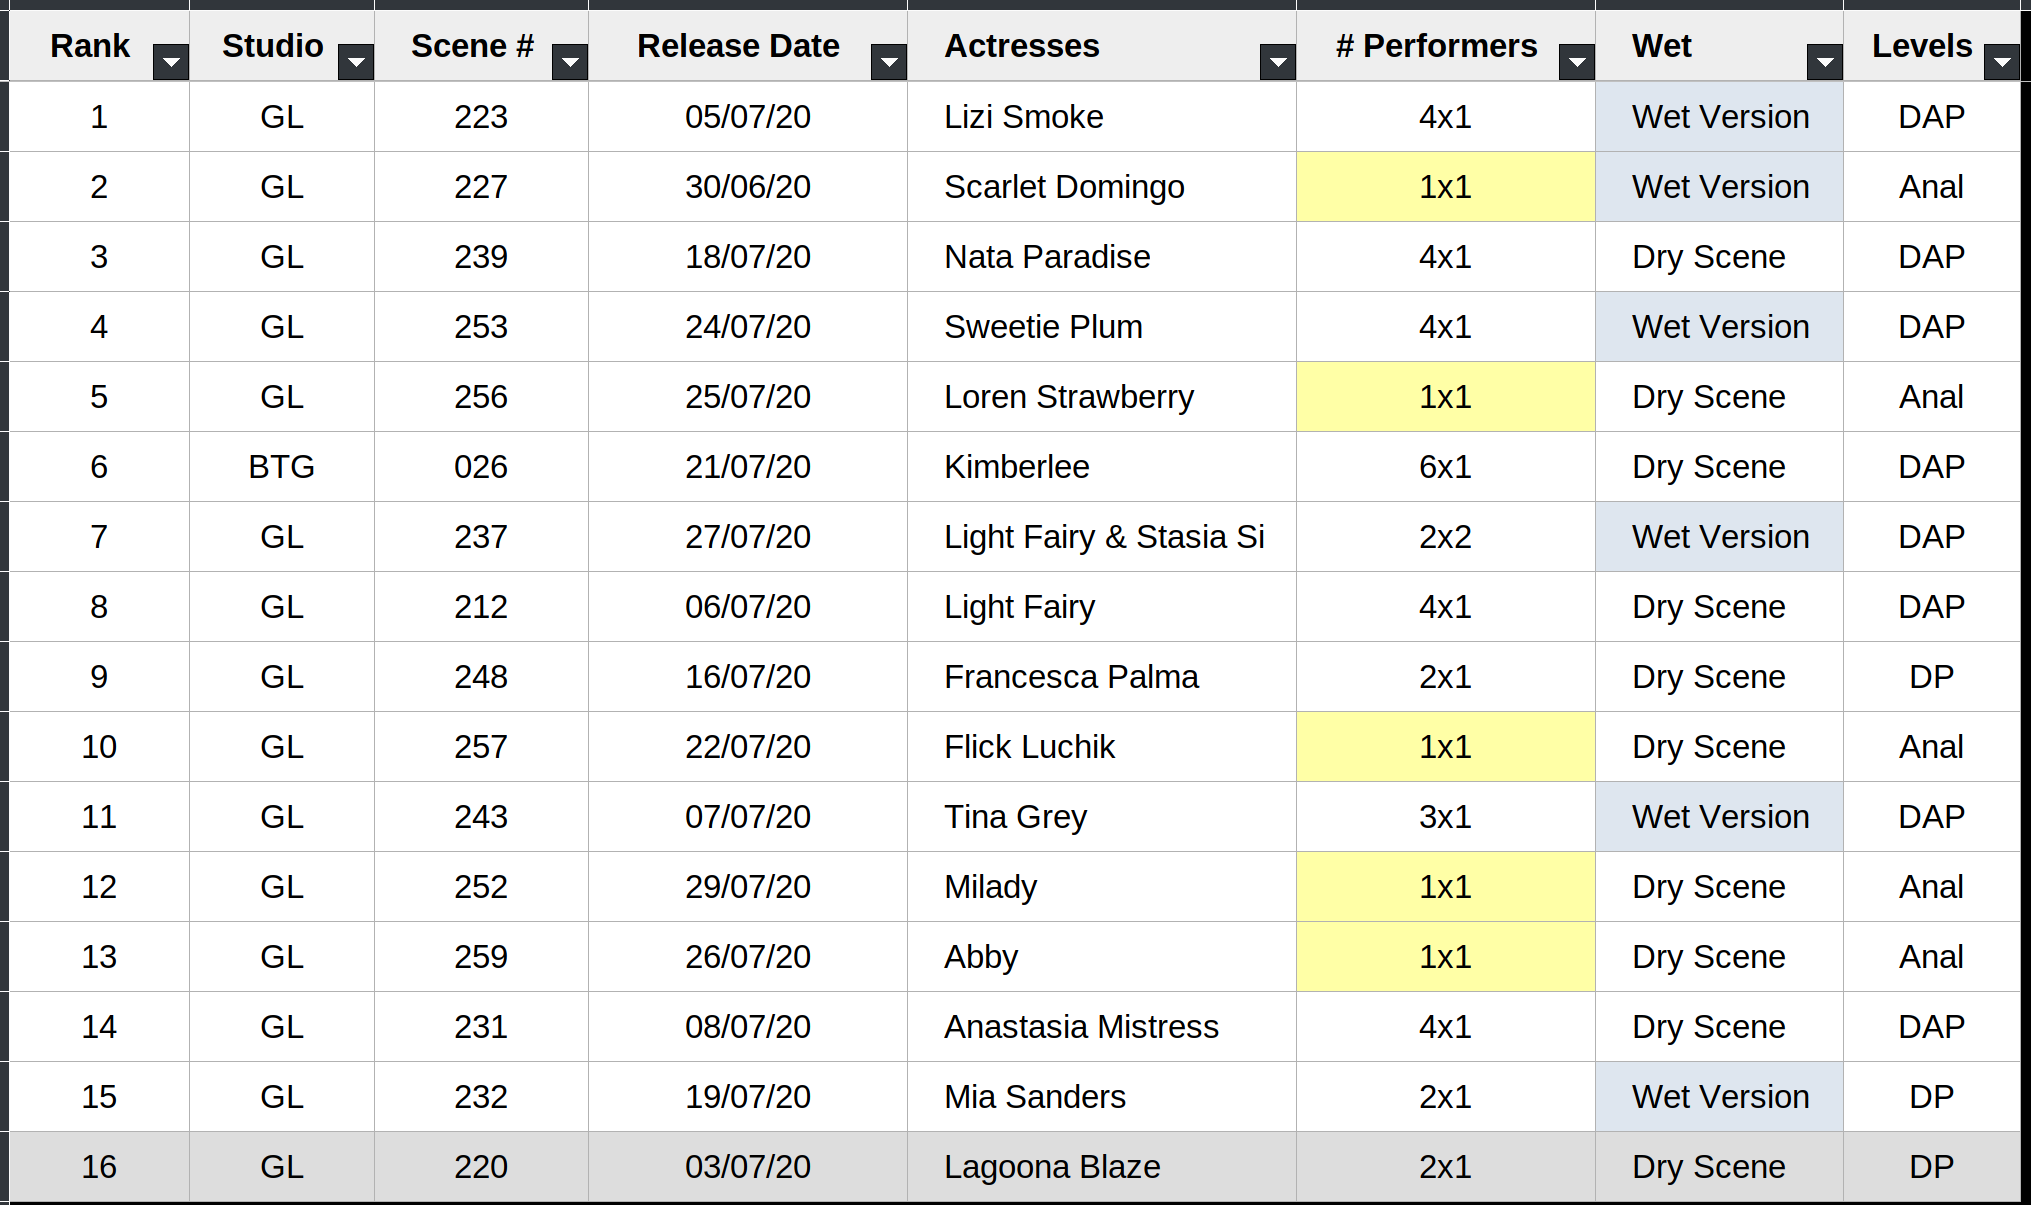Select the Release Date header cell

pyautogui.click(x=738, y=46)
